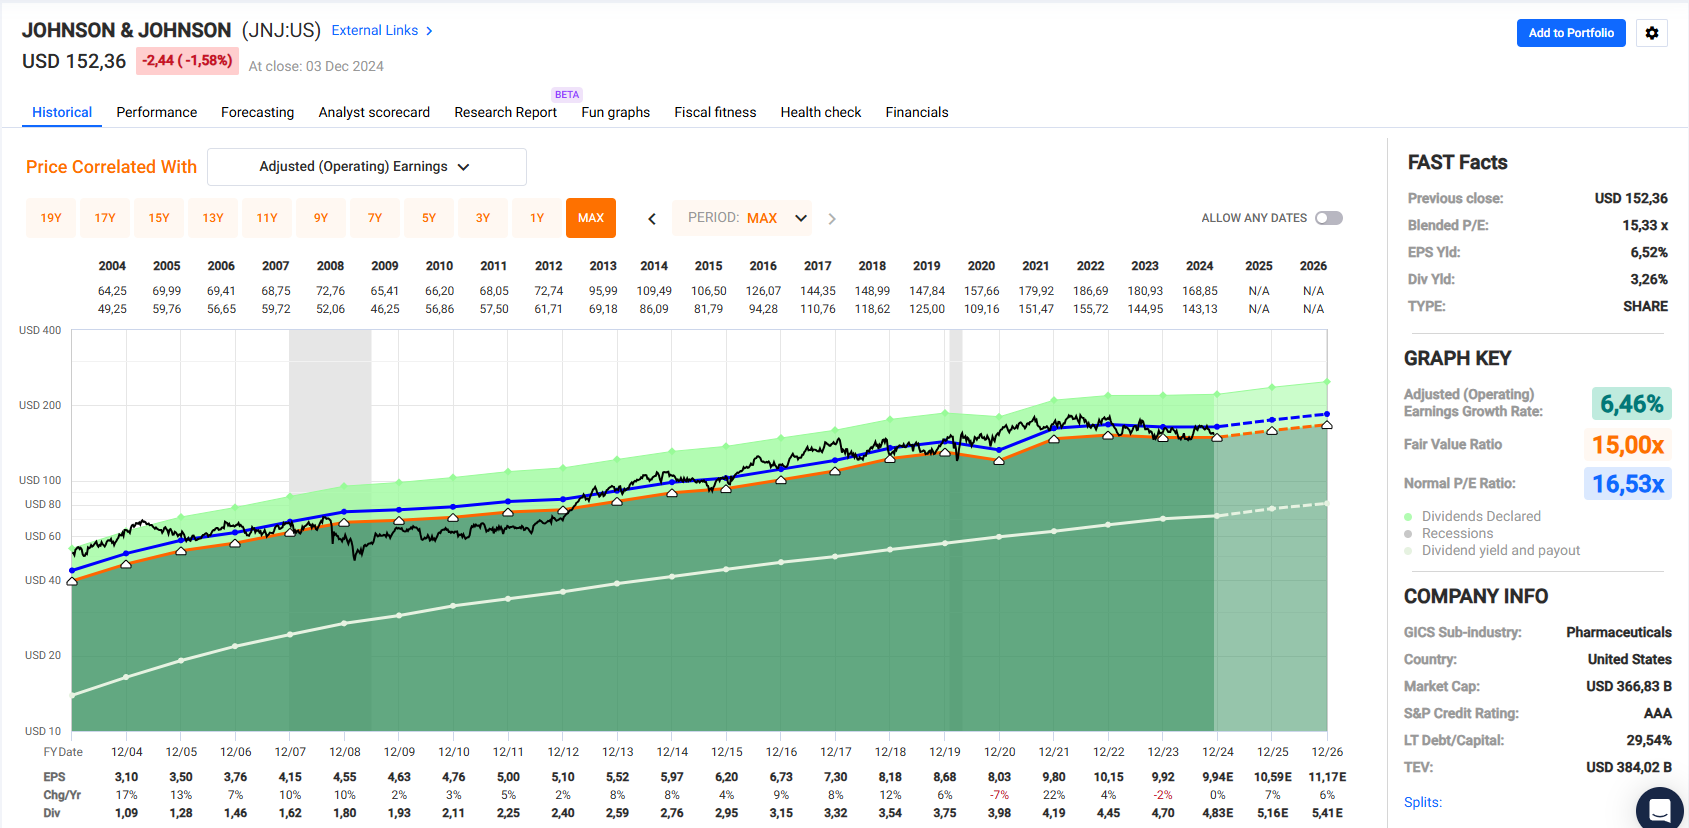1689x828 pixels.
Task: Click the orange Fair Value Ratio 15,00x box
Action: (1627, 445)
